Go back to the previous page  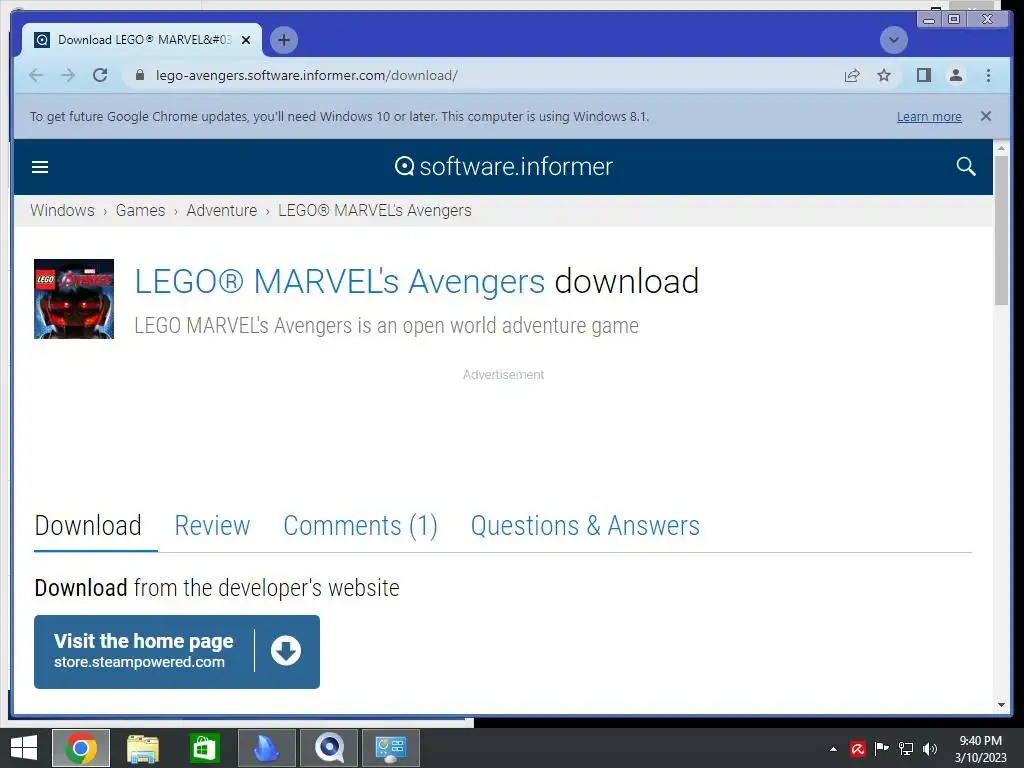pyautogui.click(x=37, y=75)
